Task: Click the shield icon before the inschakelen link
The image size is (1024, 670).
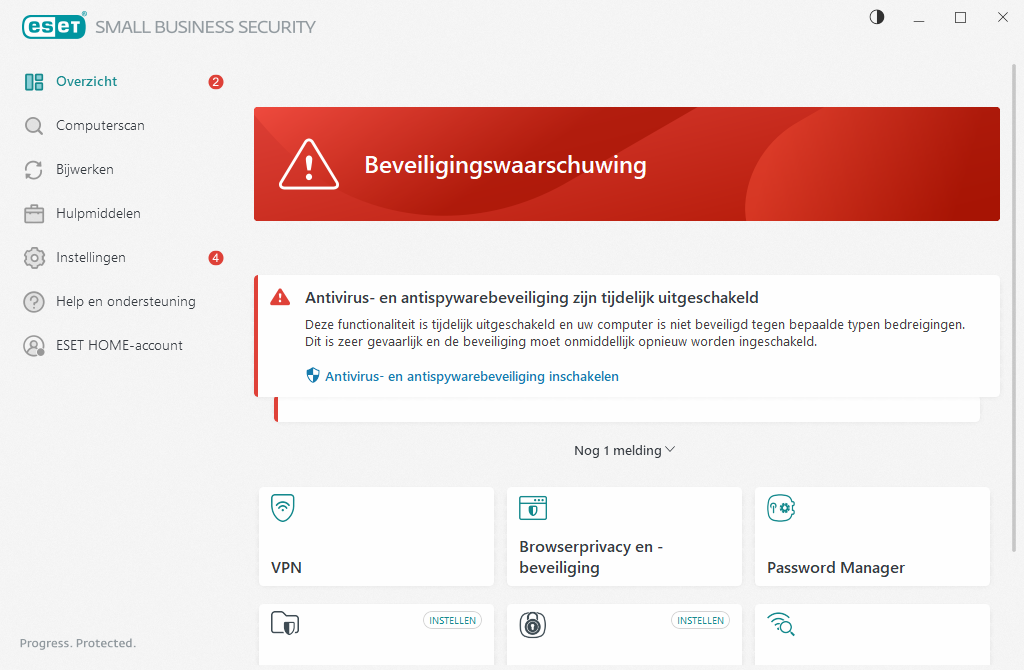Action: click(313, 375)
